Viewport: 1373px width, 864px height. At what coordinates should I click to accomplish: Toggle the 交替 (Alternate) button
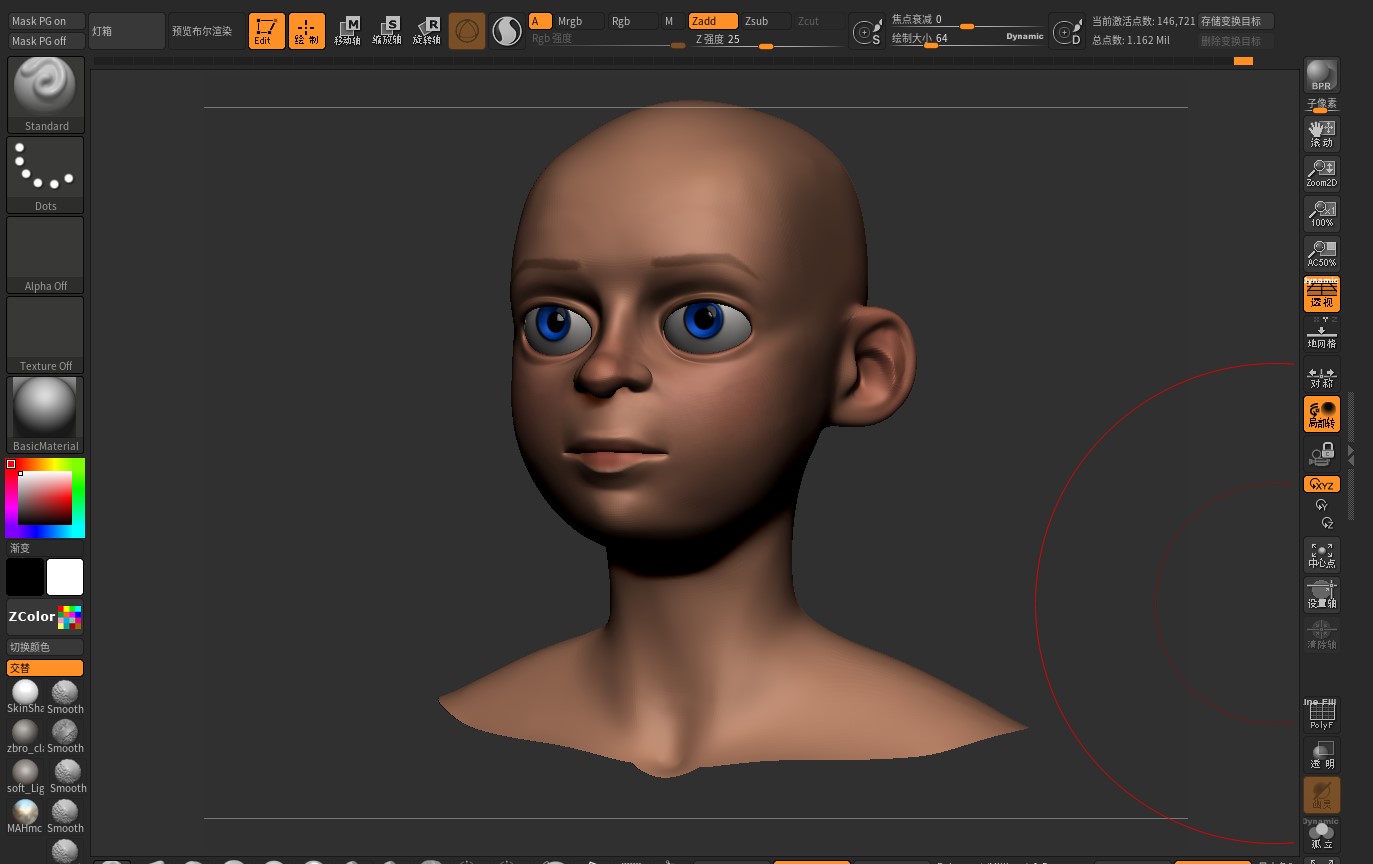coord(46,668)
